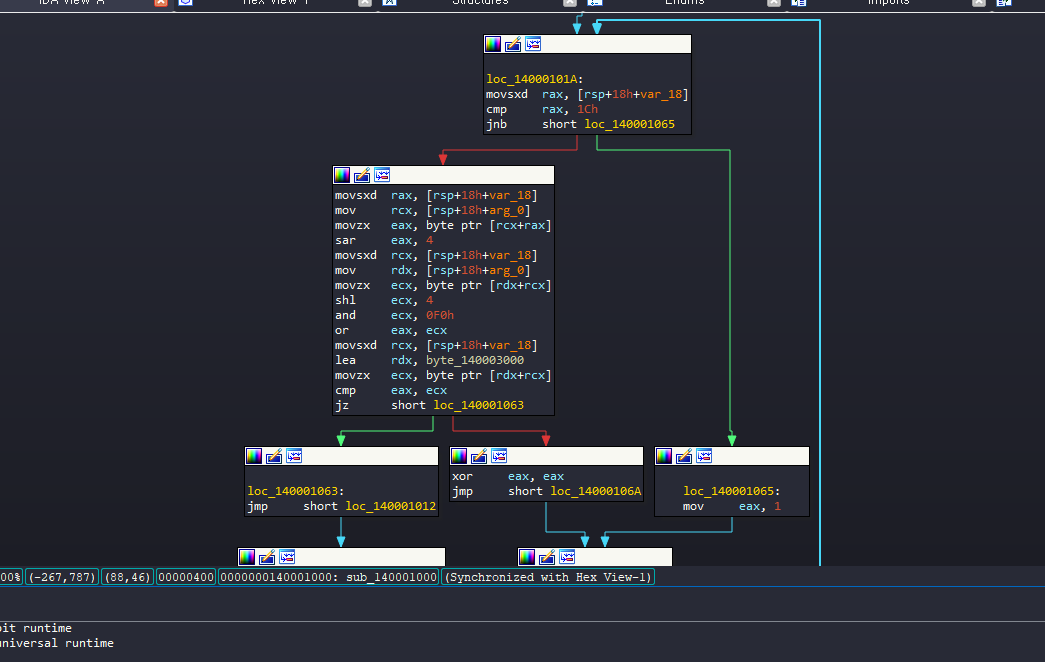Click third title icon on xor eax block

(x=499, y=456)
